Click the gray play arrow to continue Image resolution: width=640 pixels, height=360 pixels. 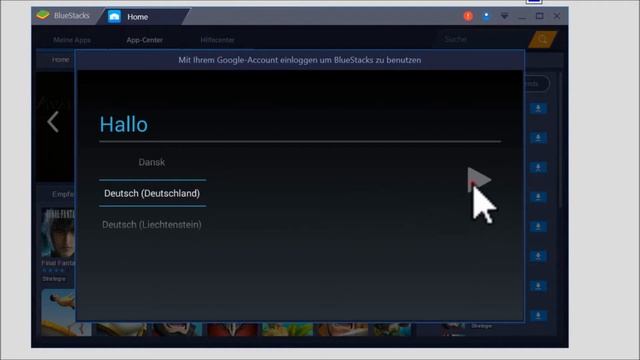(x=479, y=179)
